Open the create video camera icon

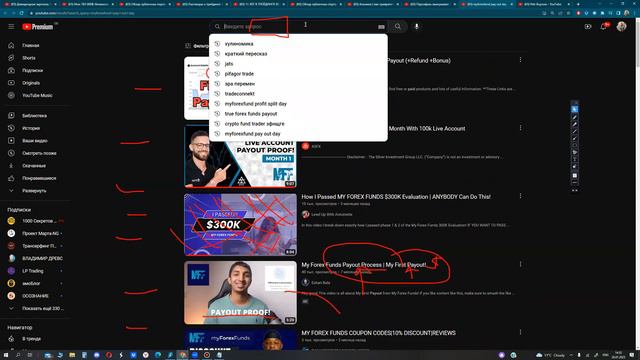[x=588, y=27]
